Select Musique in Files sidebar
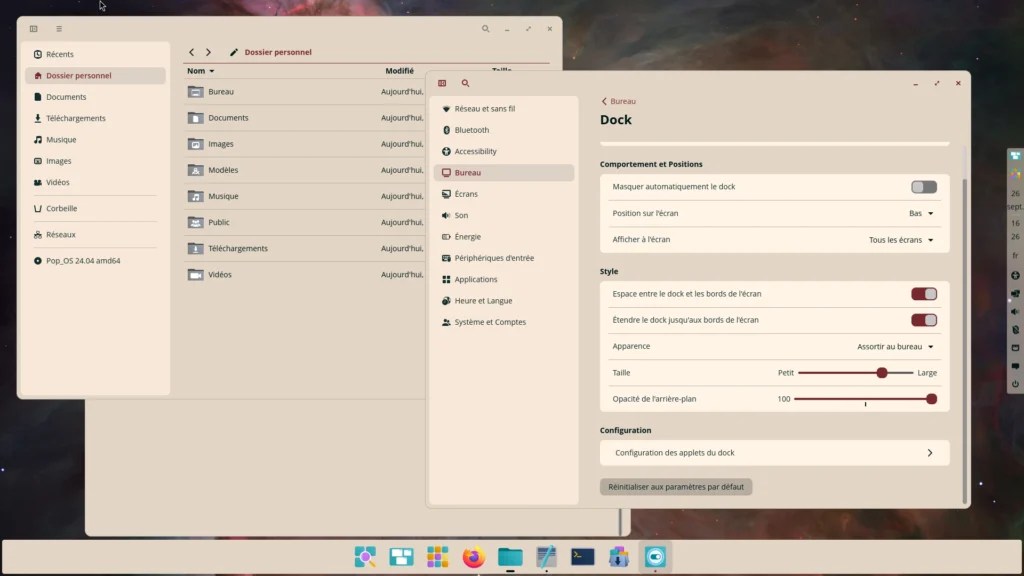The width and height of the screenshot is (1024, 576). click(x=95, y=140)
